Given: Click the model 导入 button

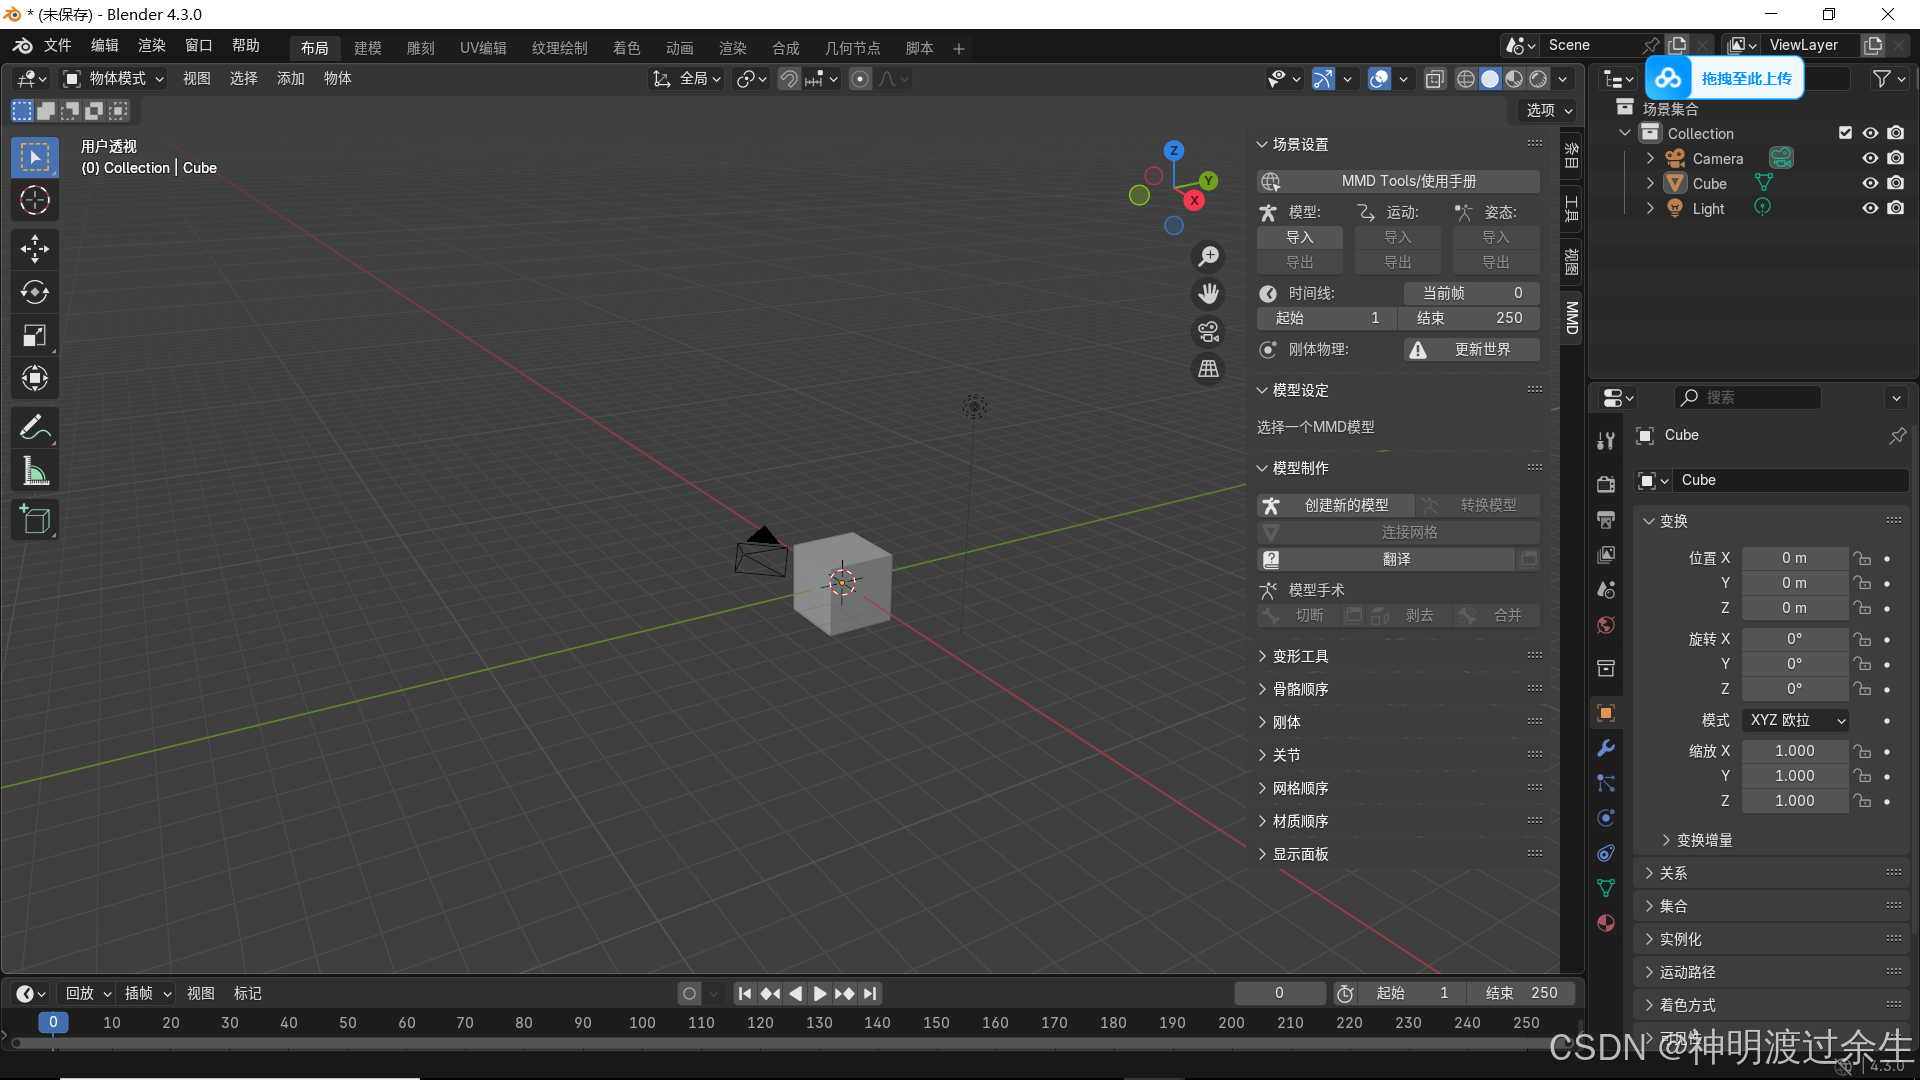Looking at the screenshot, I should (1299, 237).
